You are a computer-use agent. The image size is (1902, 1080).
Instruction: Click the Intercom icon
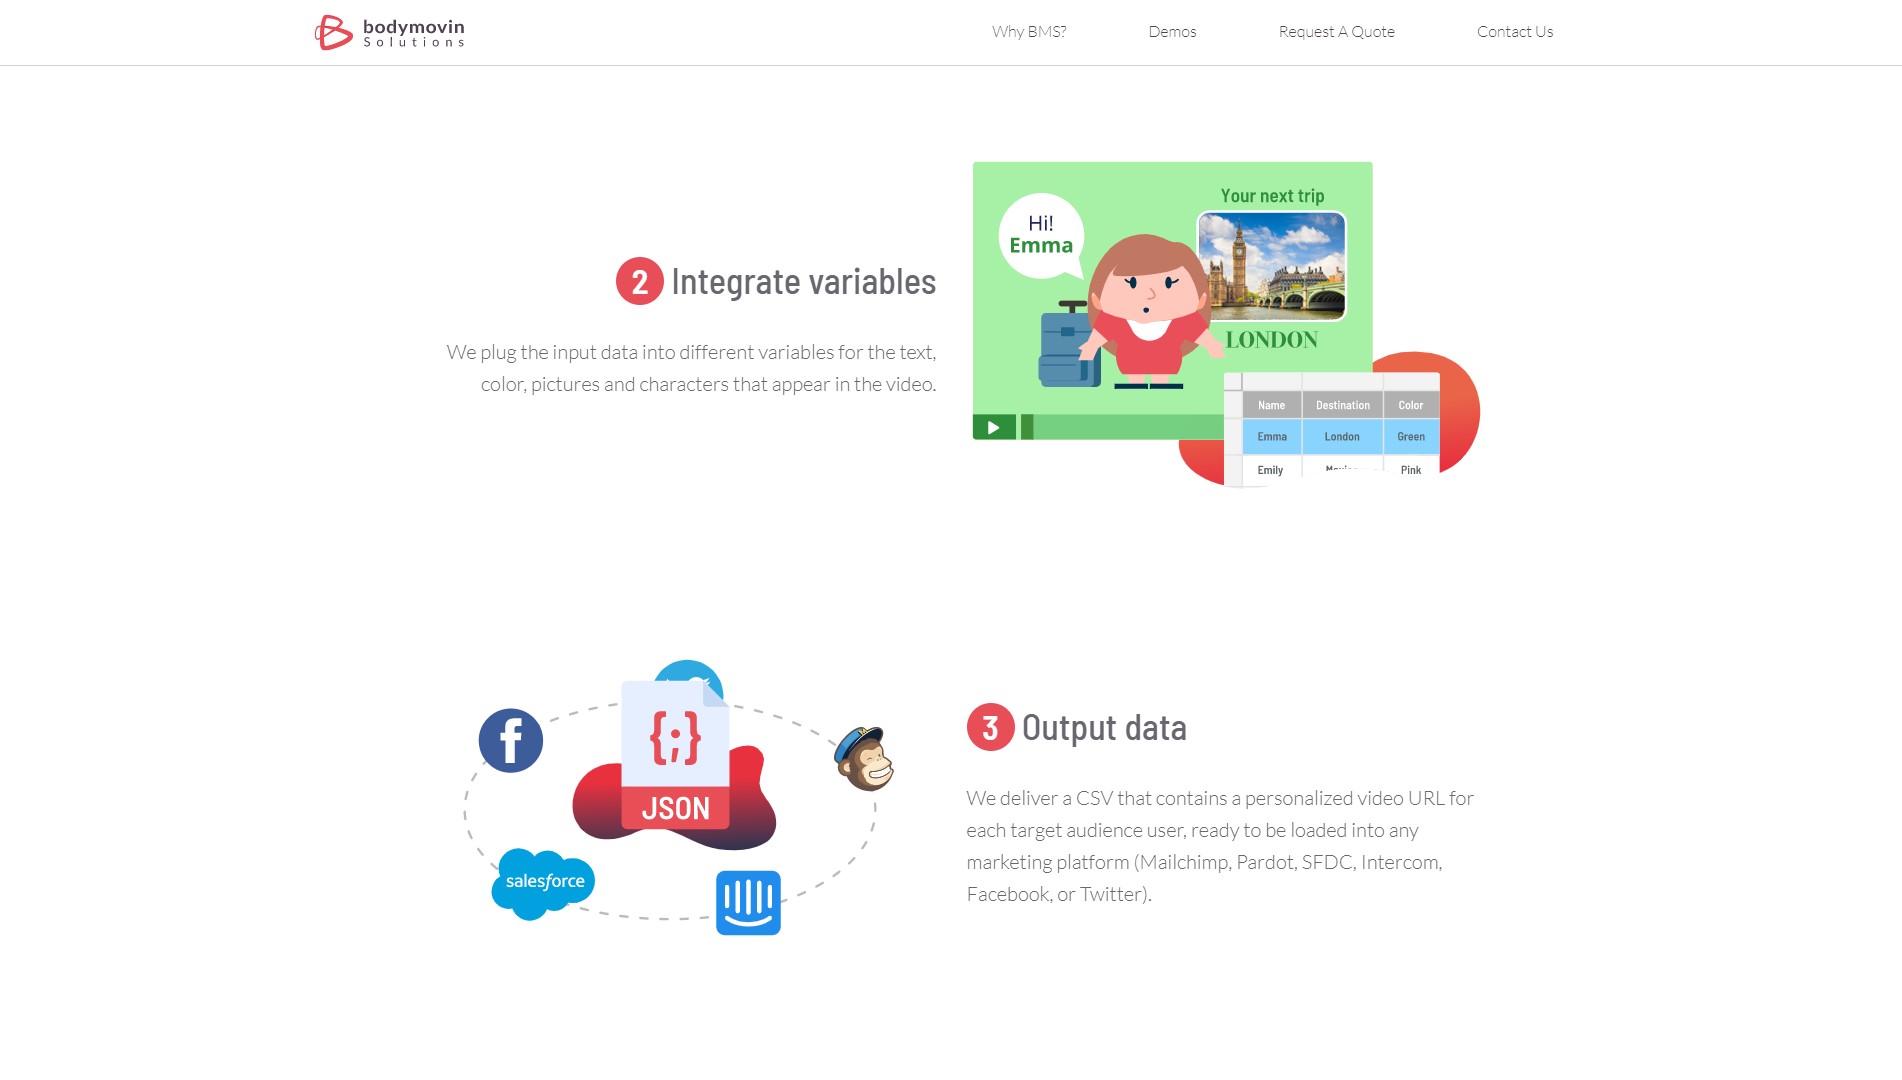[748, 903]
